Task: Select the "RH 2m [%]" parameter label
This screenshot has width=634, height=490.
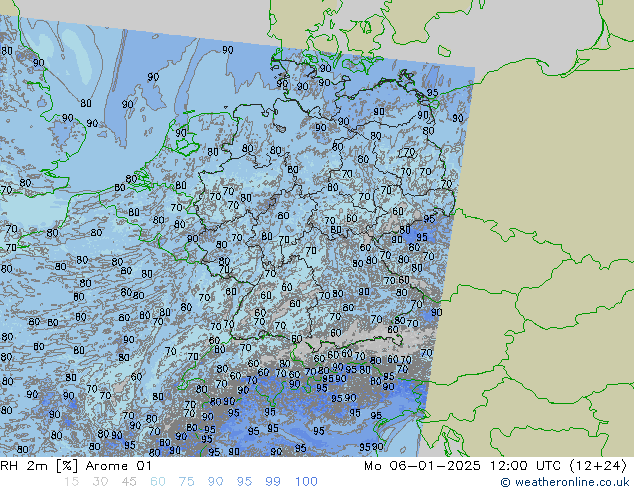Action: pyautogui.click(x=39, y=466)
